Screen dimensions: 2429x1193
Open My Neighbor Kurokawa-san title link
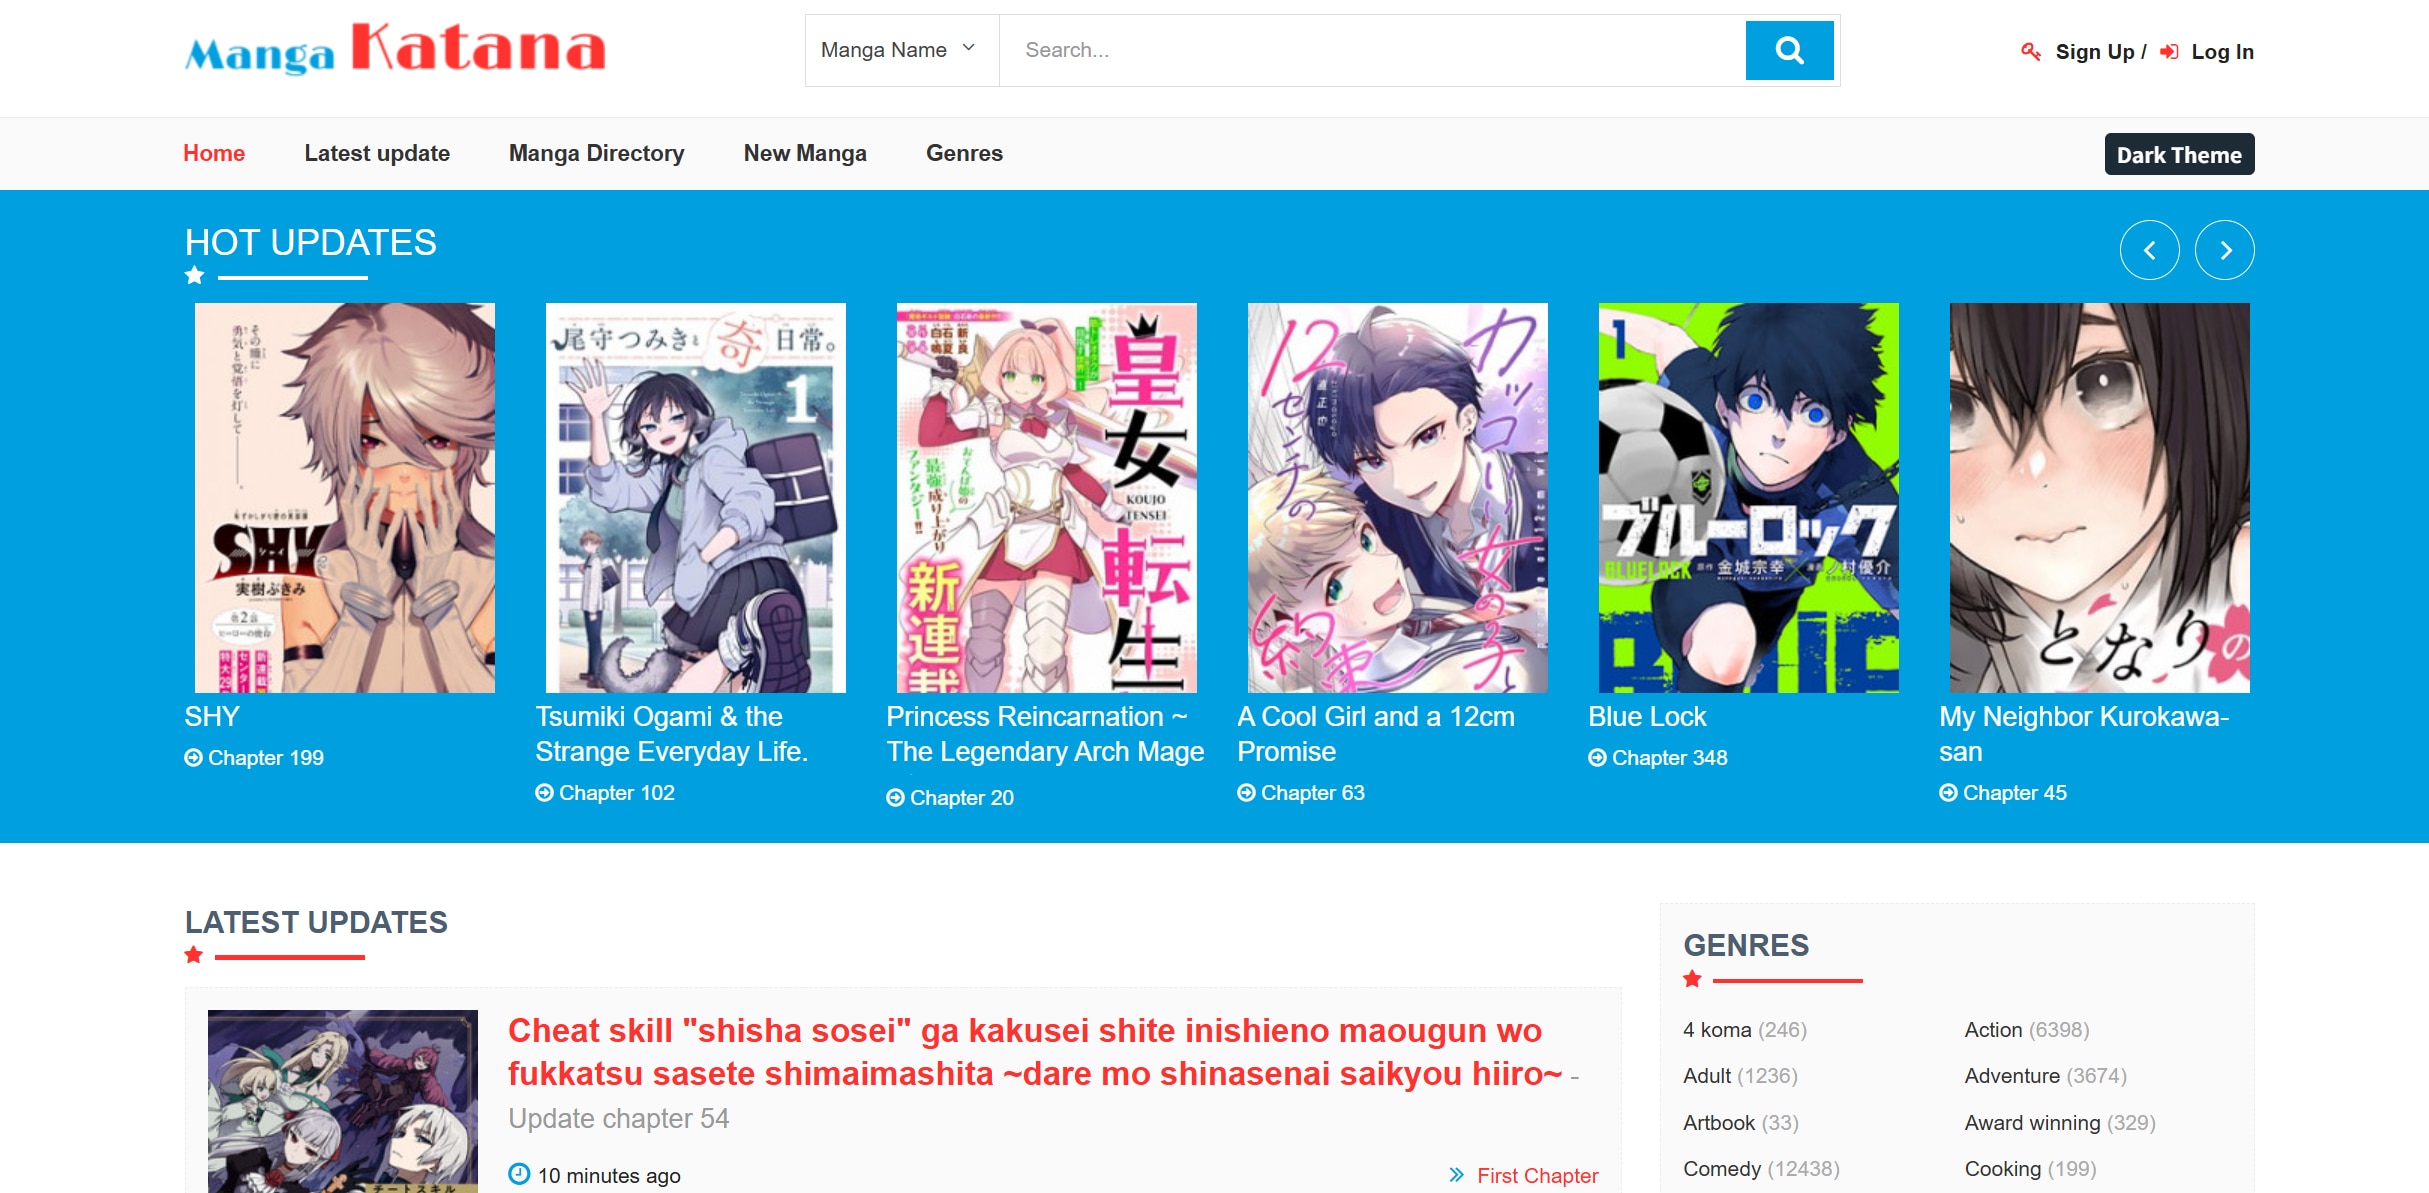tap(2084, 734)
